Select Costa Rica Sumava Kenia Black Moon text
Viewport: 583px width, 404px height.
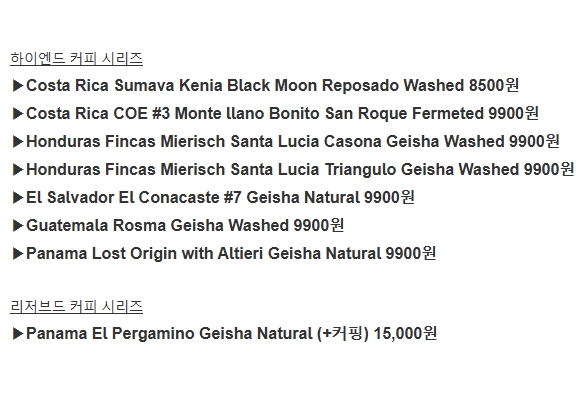[273, 85]
